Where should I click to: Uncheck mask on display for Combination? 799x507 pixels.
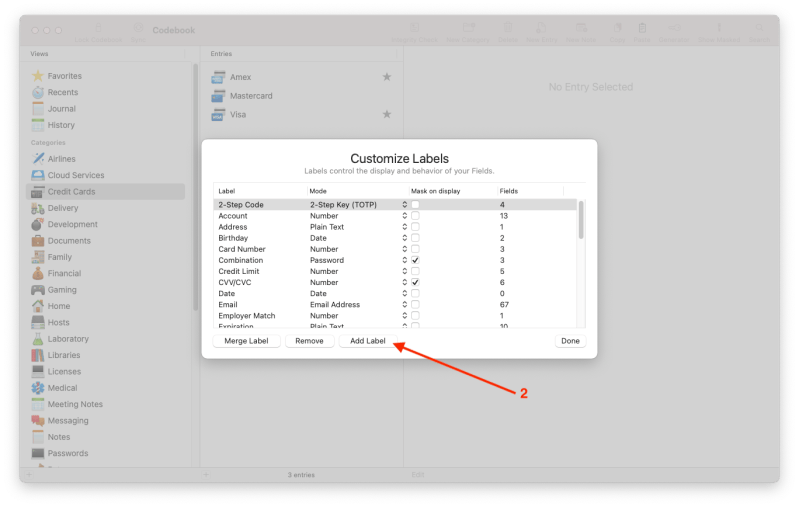pos(415,260)
